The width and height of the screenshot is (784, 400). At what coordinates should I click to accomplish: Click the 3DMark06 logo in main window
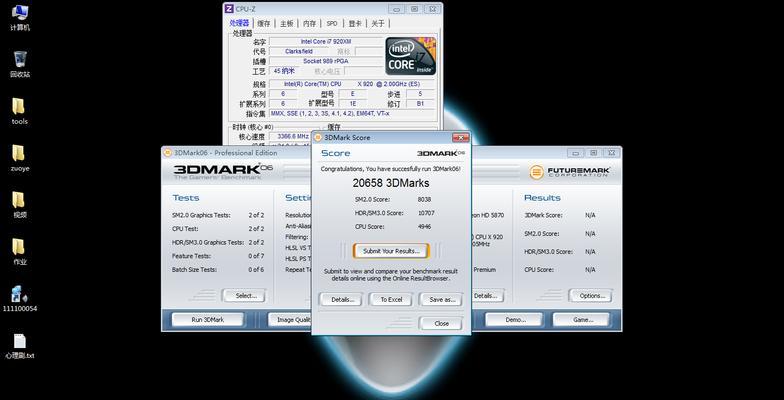(x=223, y=172)
